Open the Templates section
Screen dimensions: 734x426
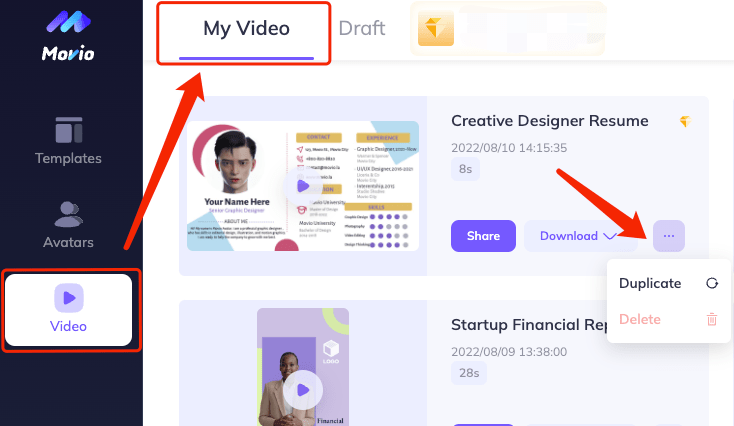68,141
